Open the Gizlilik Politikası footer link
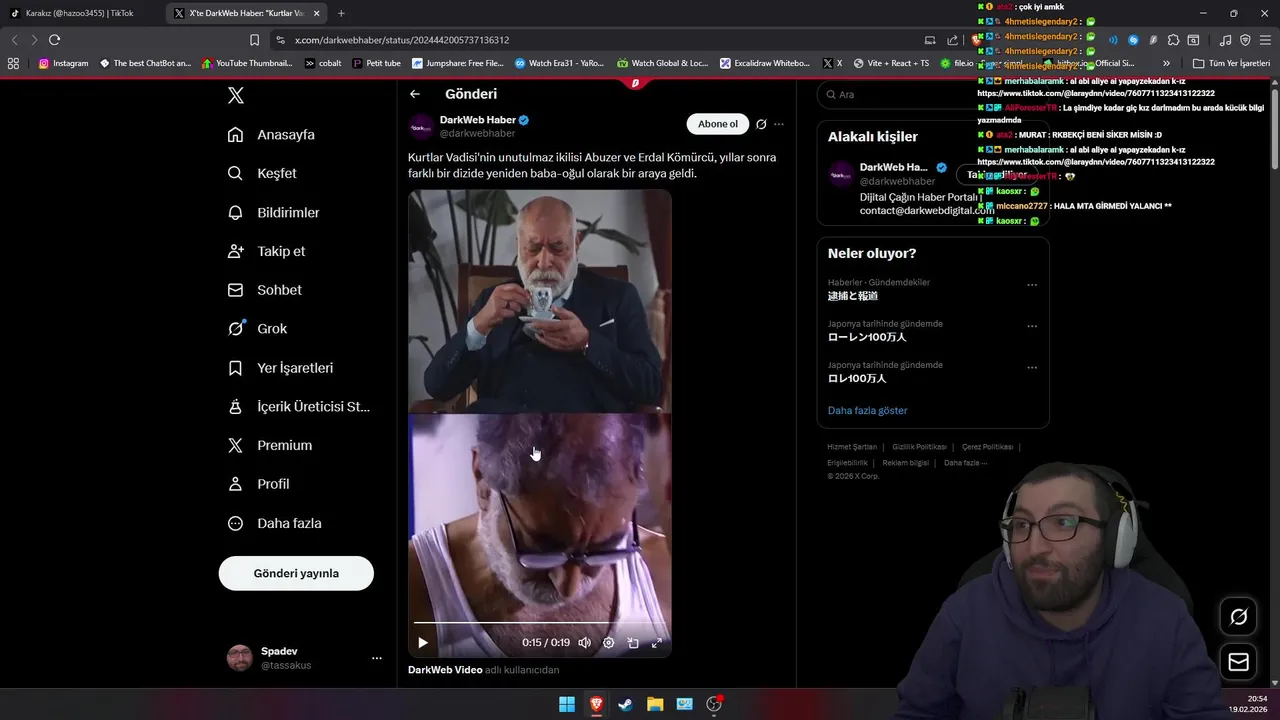The height and width of the screenshot is (720, 1280). pyautogui.click(x=919, y=447)
